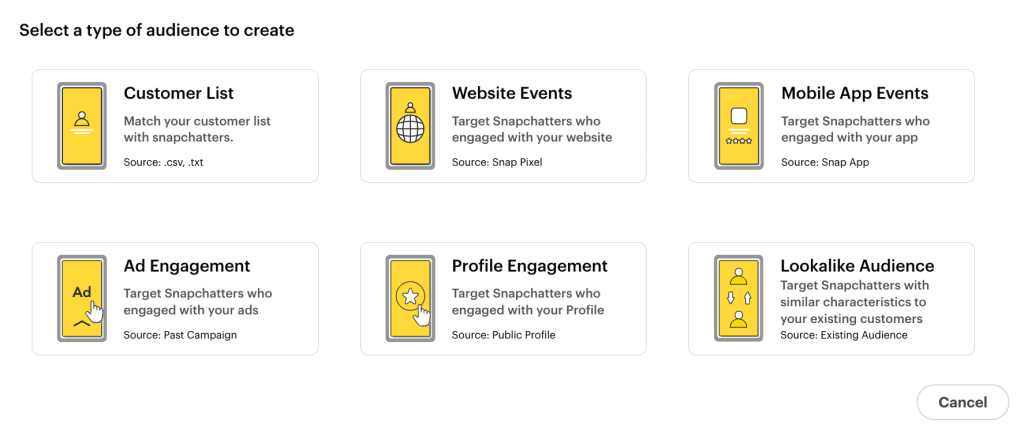Image resolution: width=1024 pixels, height=438 pixels.
Task: Click the 'Source: Snap App' text
Action: [x=825, y=163]
